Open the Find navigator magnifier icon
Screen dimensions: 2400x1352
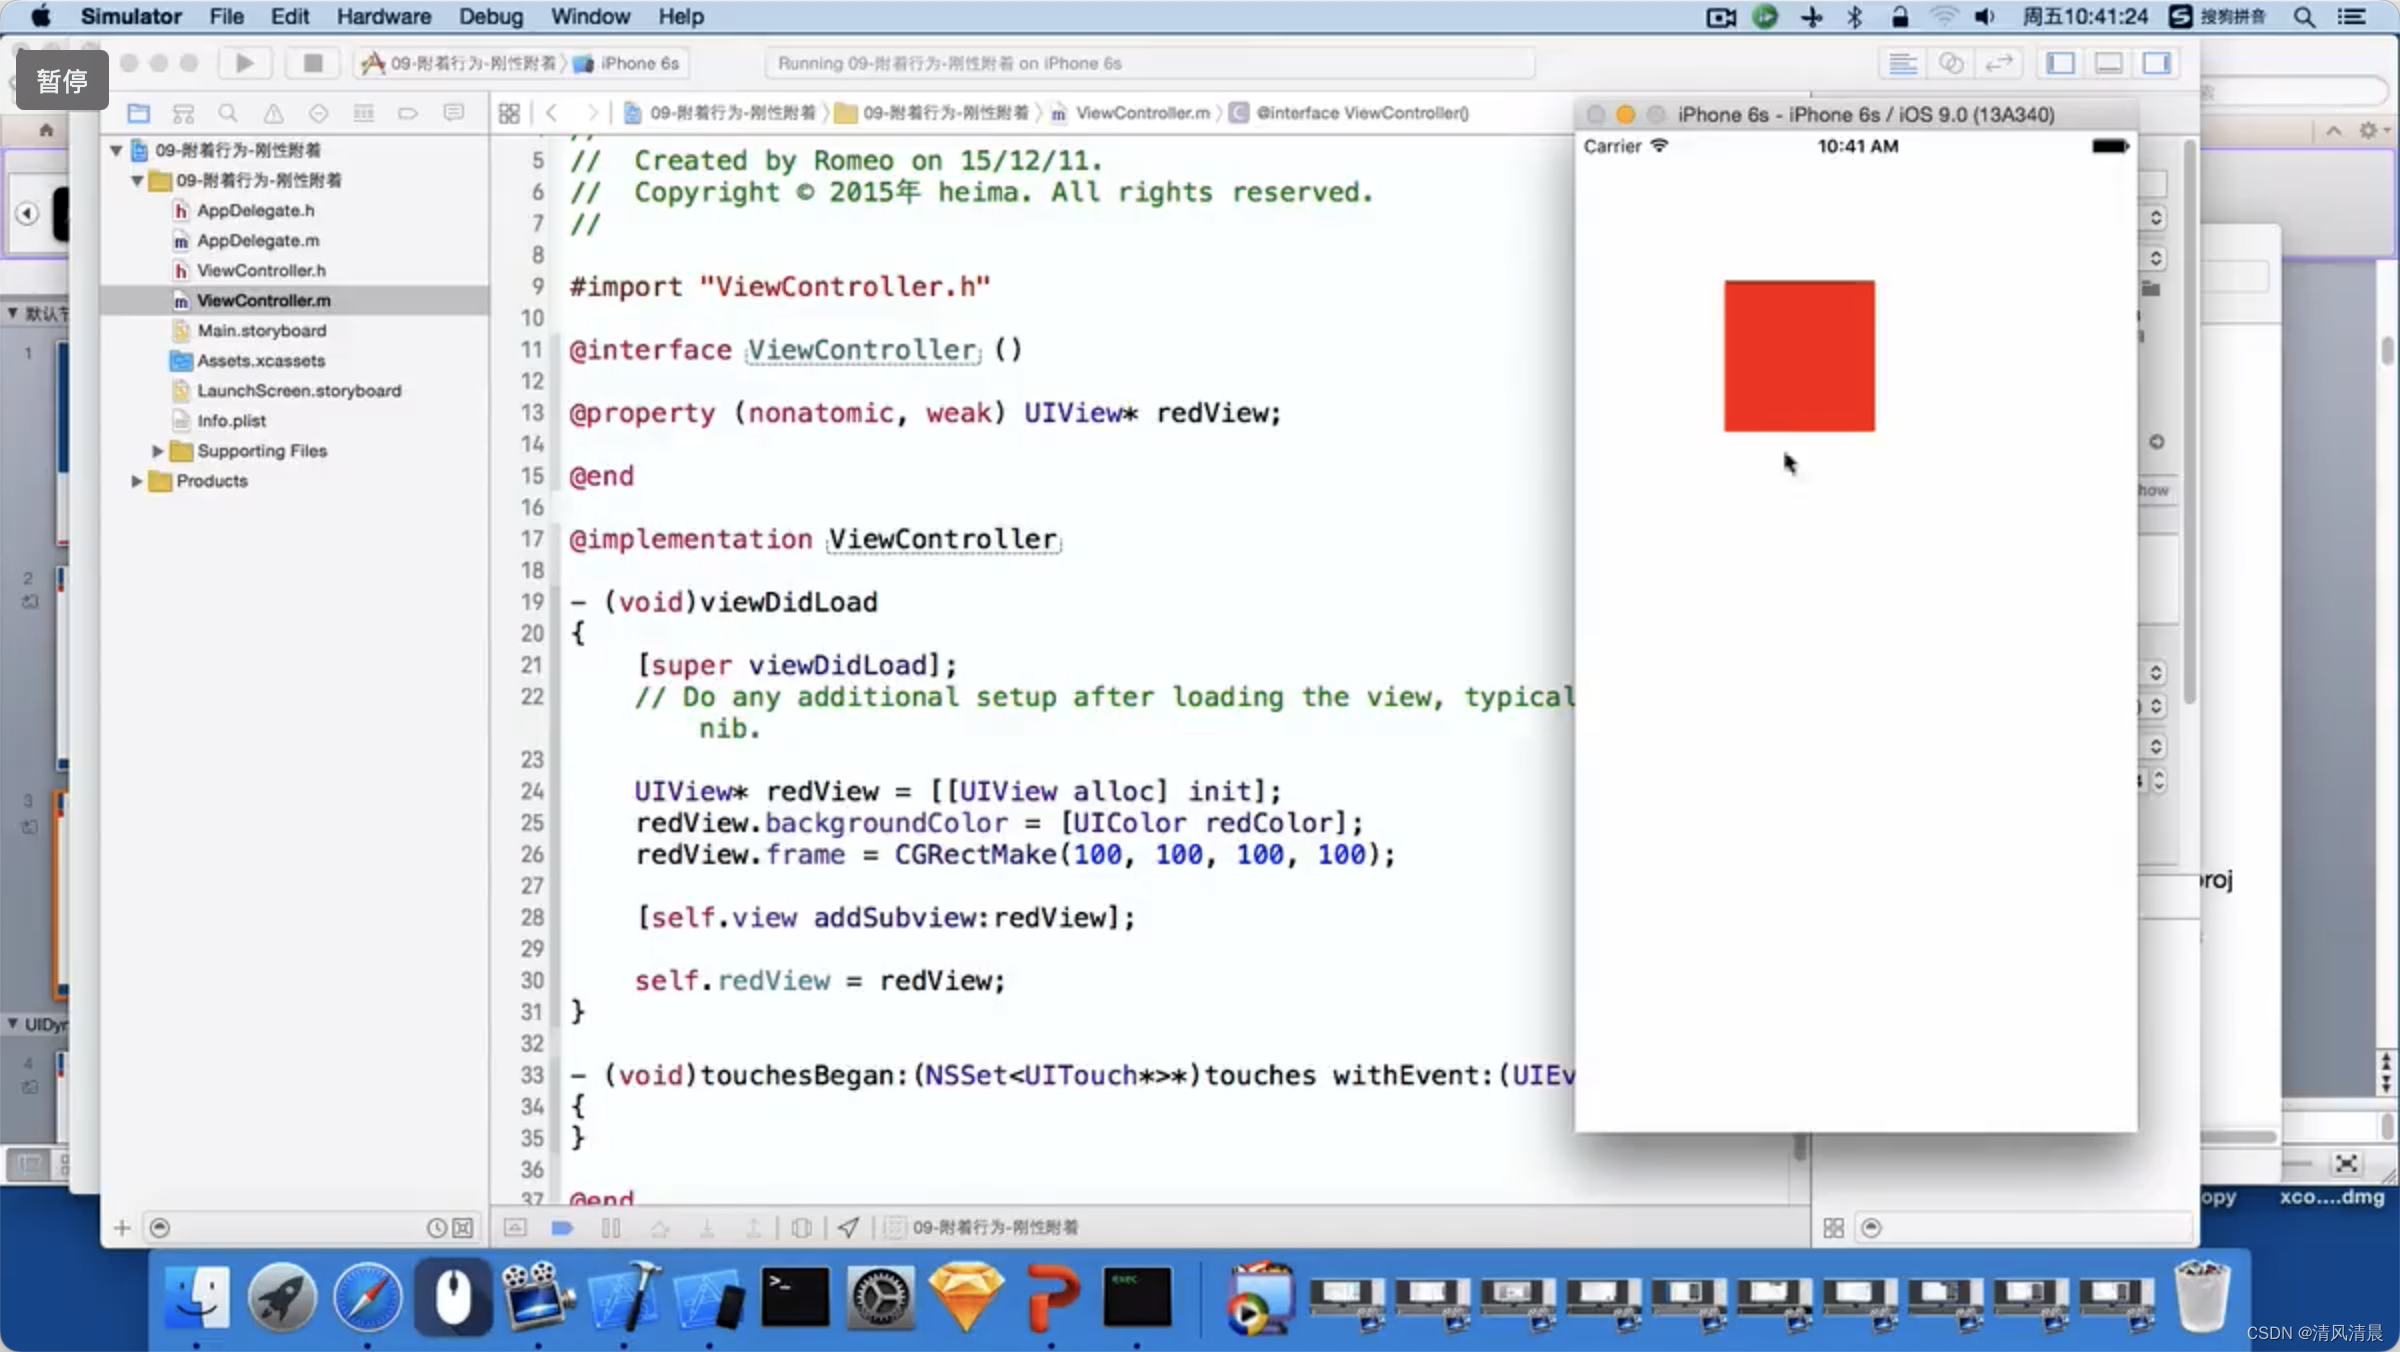coord(228,113)
